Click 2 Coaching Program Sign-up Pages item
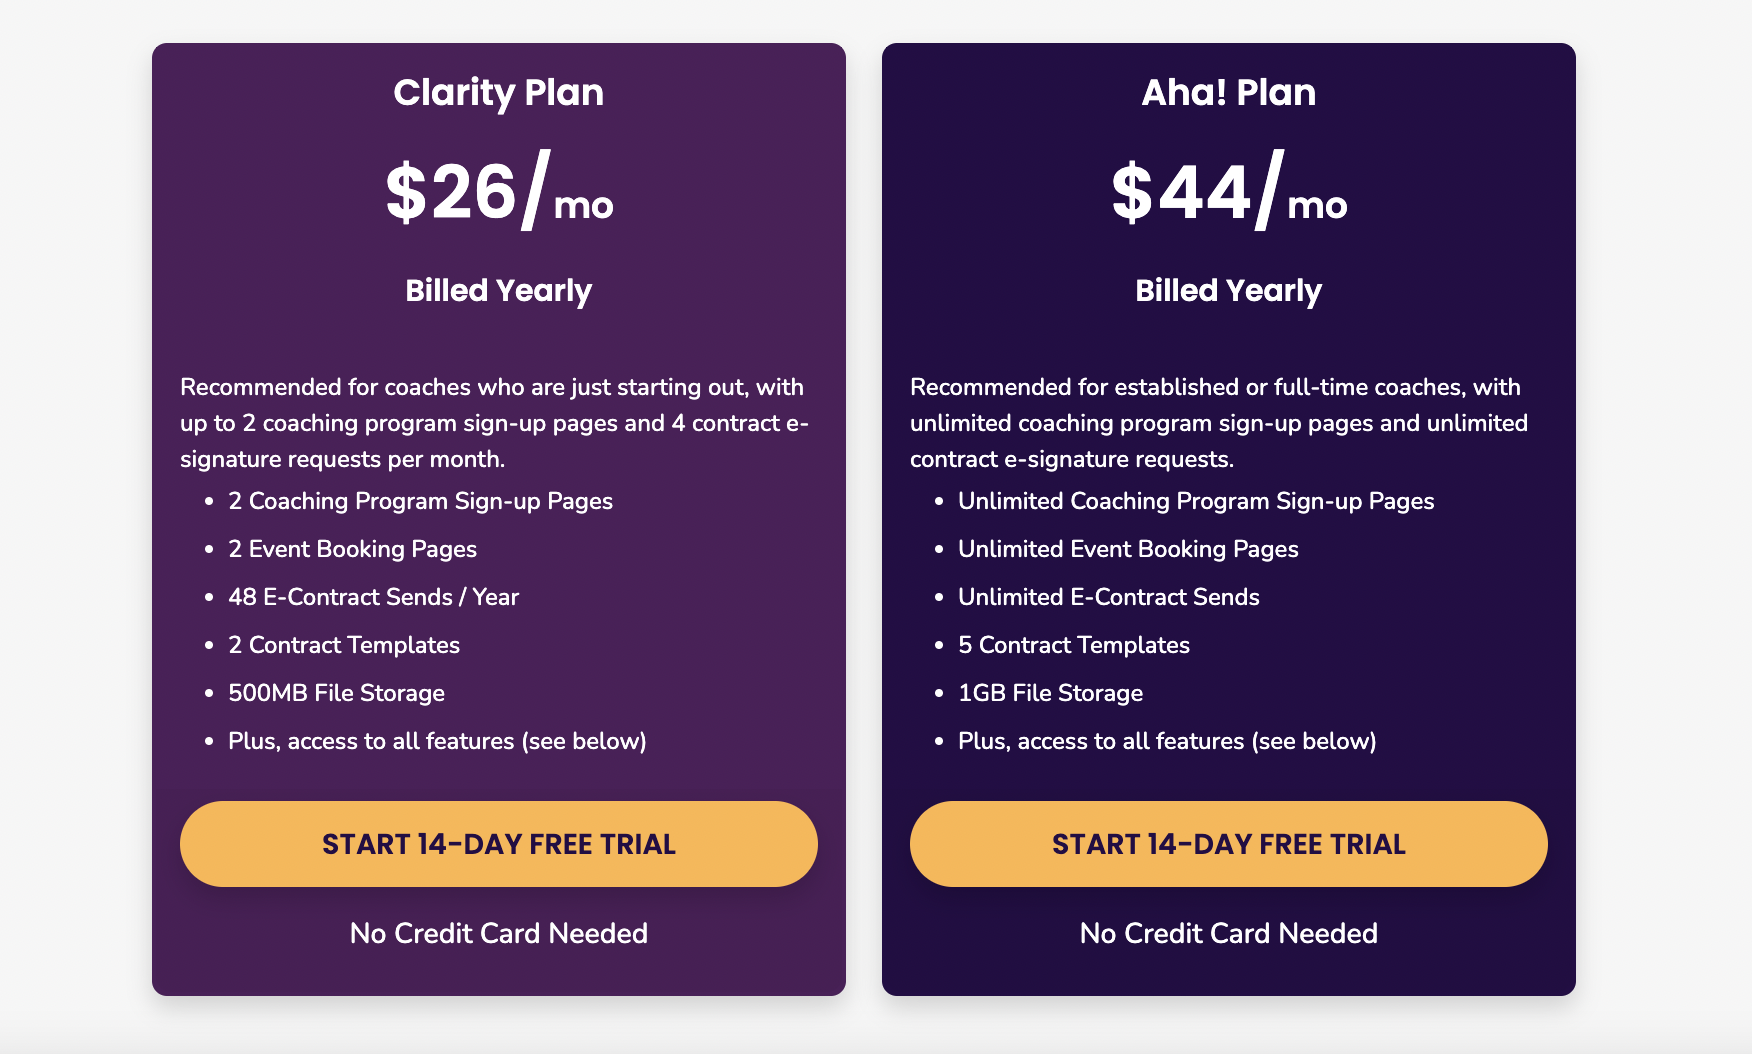The width and height of the screenshot is (1752, 1054). point(420,501)
